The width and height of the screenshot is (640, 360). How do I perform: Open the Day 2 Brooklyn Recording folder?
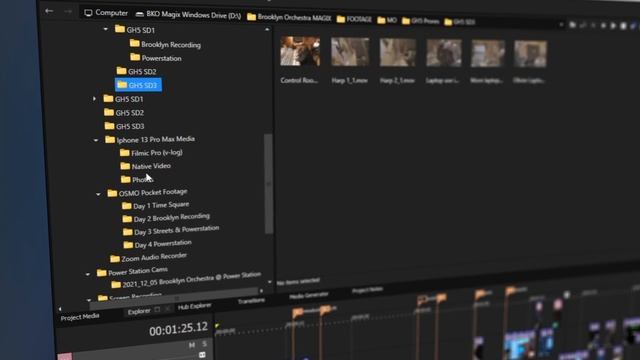pyautogui.click(x=166, y=218)
